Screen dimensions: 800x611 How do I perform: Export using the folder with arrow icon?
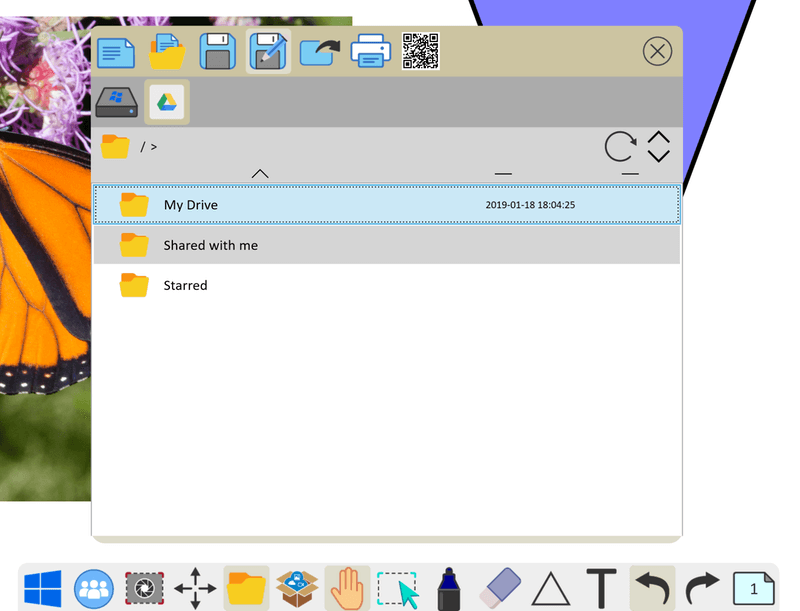tap(320, 53)
